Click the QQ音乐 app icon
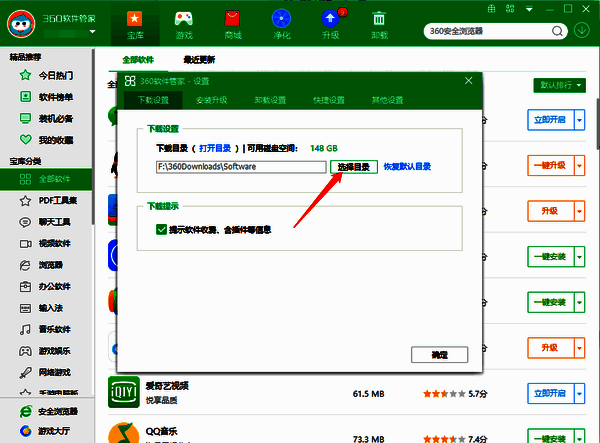 pyautogui.click(x=124, y=433)
